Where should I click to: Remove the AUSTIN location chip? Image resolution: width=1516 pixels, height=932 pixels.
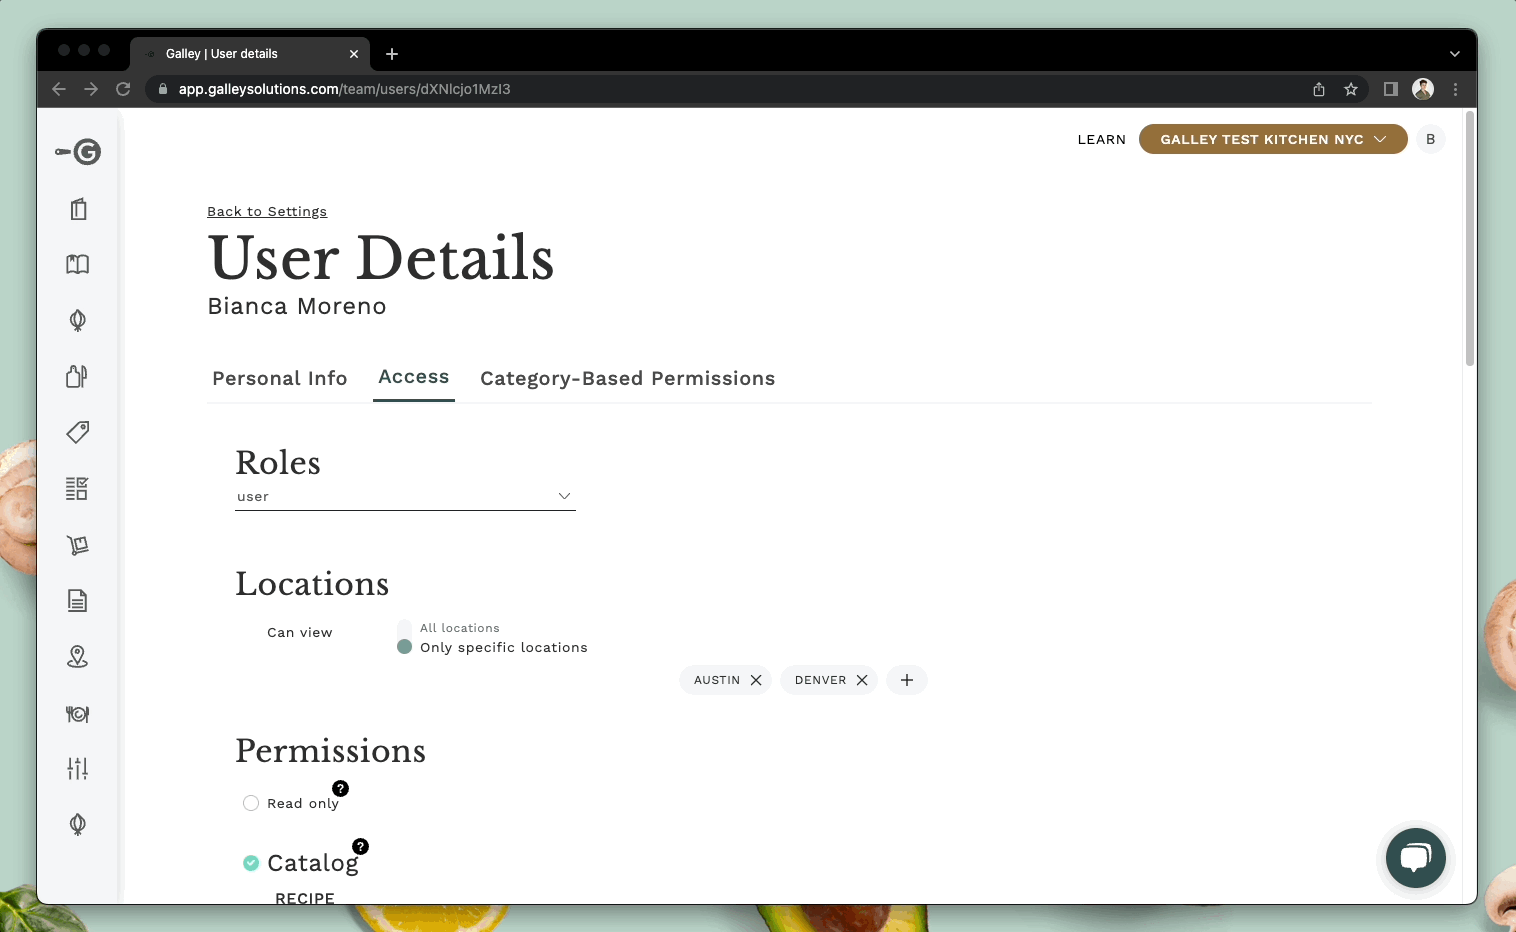(x=757, y=679)
